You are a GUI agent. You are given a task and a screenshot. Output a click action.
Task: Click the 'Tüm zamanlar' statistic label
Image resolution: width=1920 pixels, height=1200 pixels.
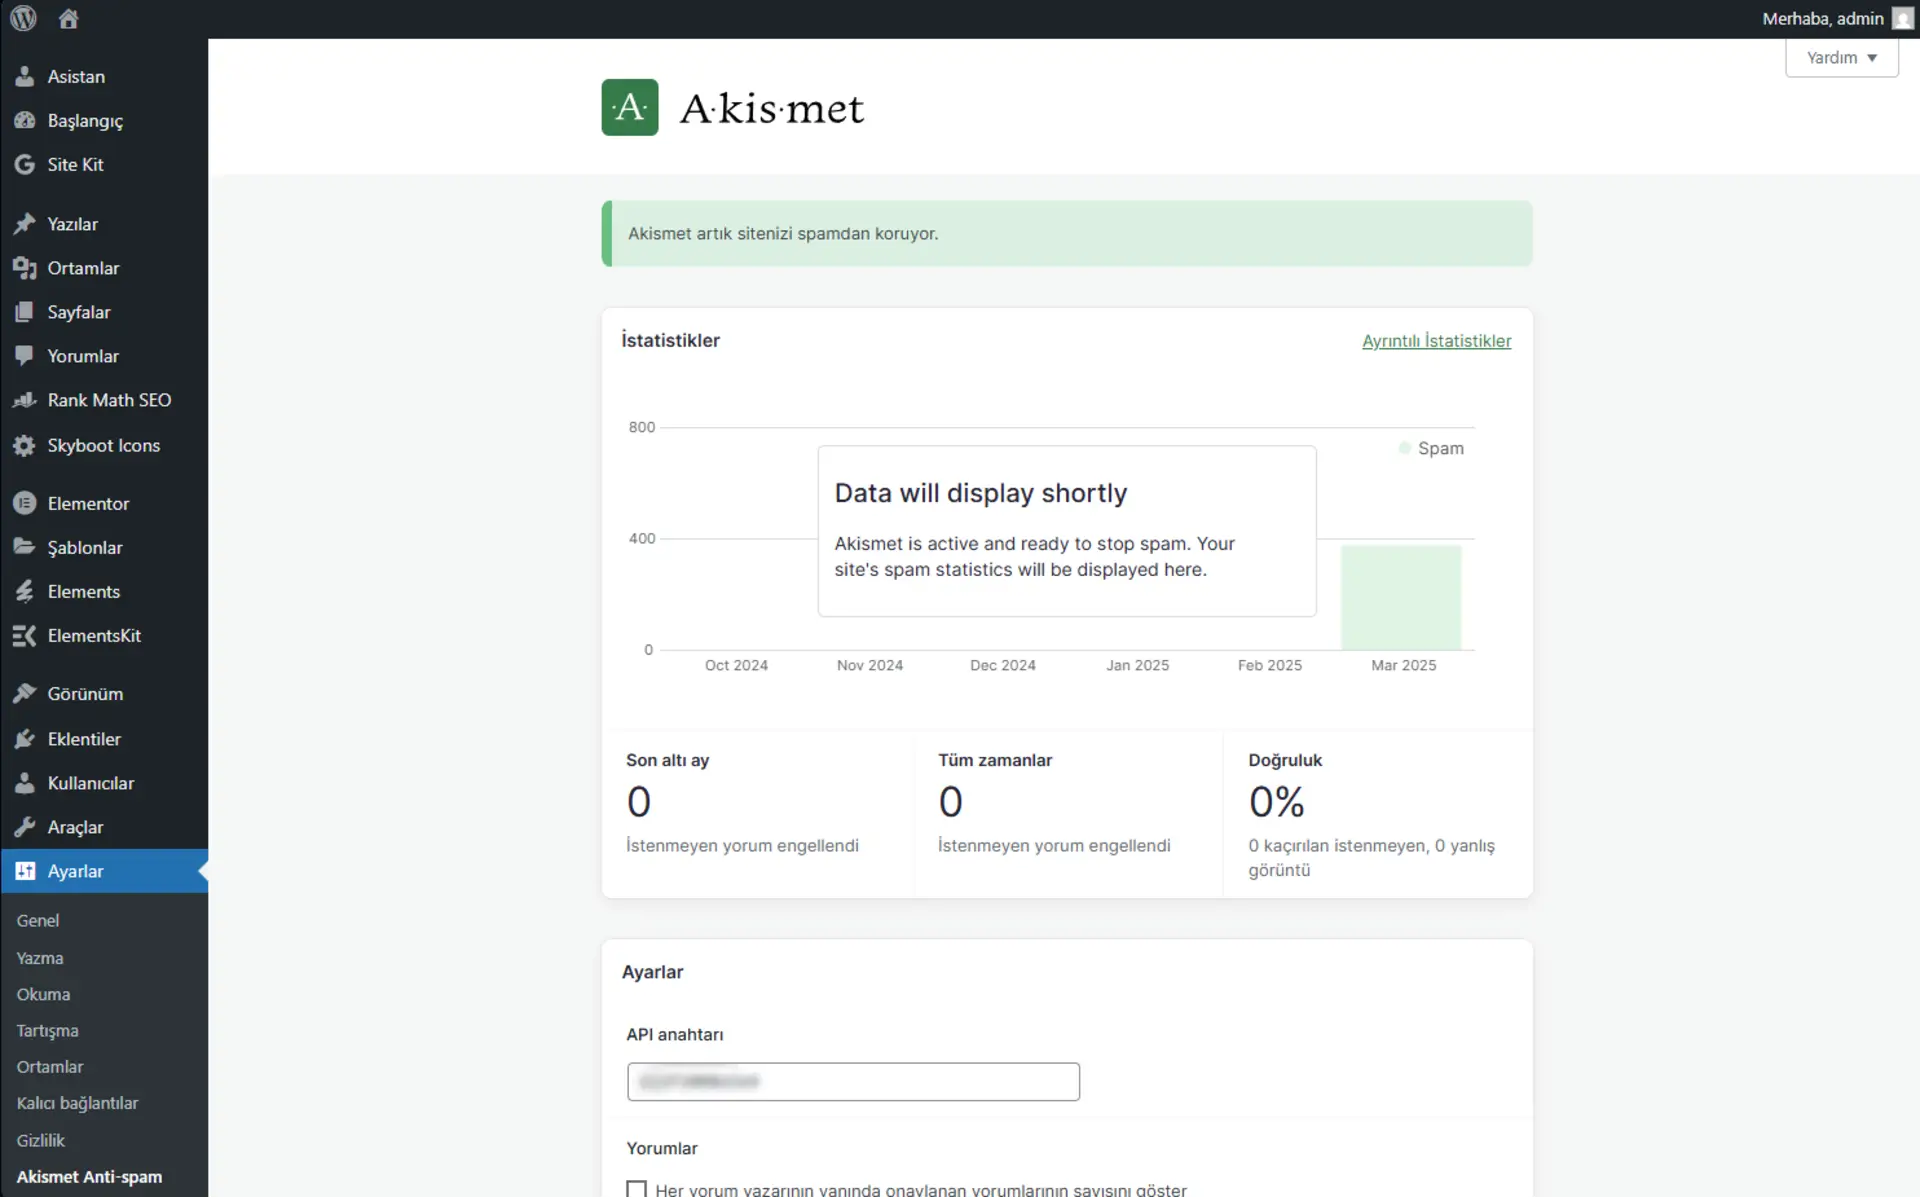994,761
